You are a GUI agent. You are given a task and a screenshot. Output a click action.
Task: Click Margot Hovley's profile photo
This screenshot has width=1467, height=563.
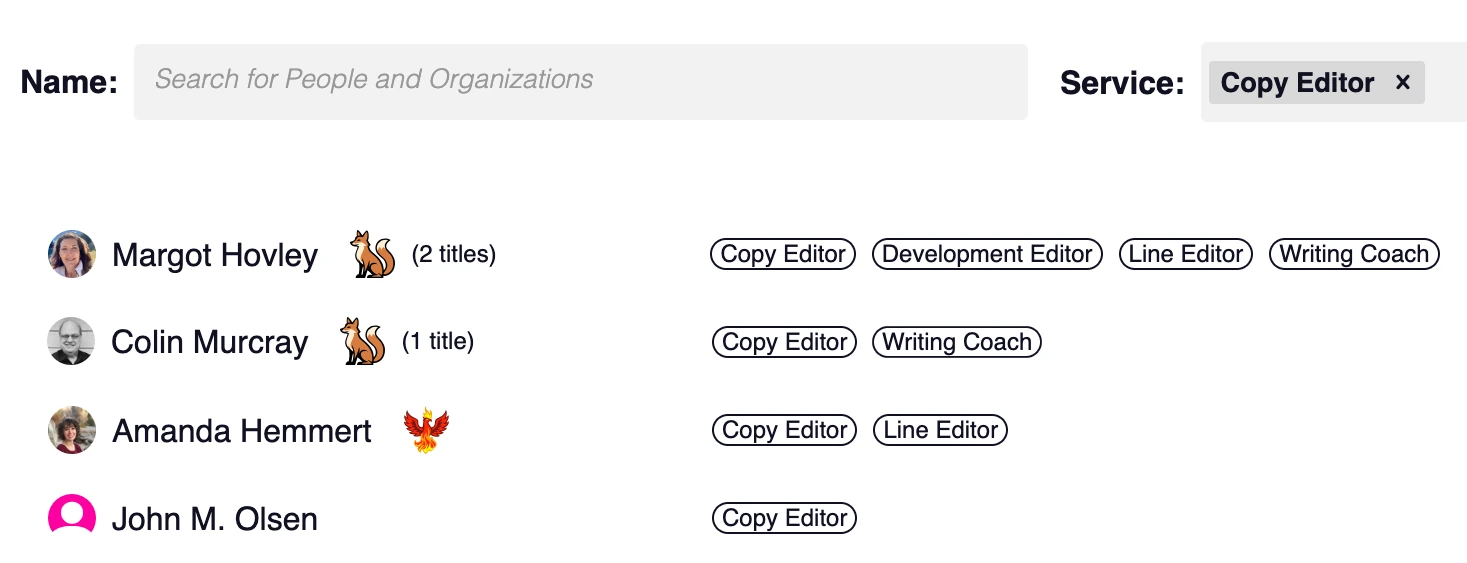72,254
